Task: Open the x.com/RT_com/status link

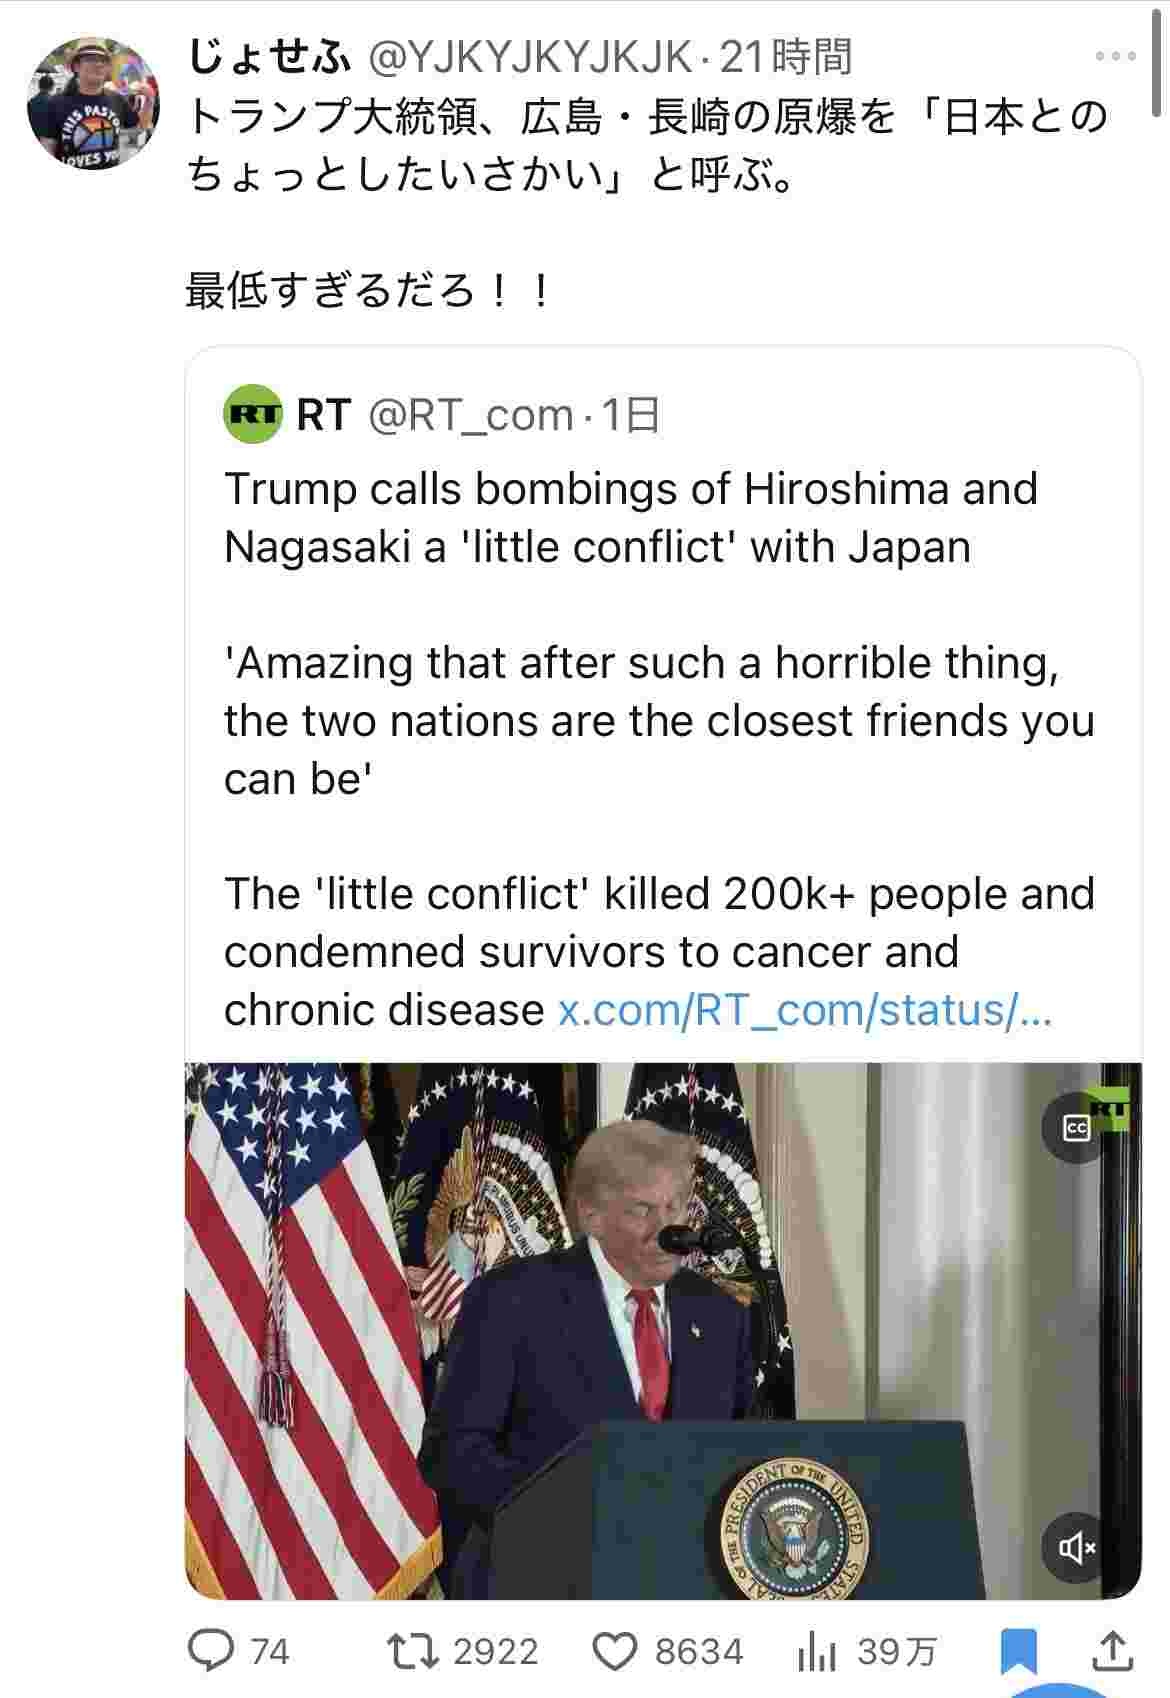Action: tap(805, 1010)
